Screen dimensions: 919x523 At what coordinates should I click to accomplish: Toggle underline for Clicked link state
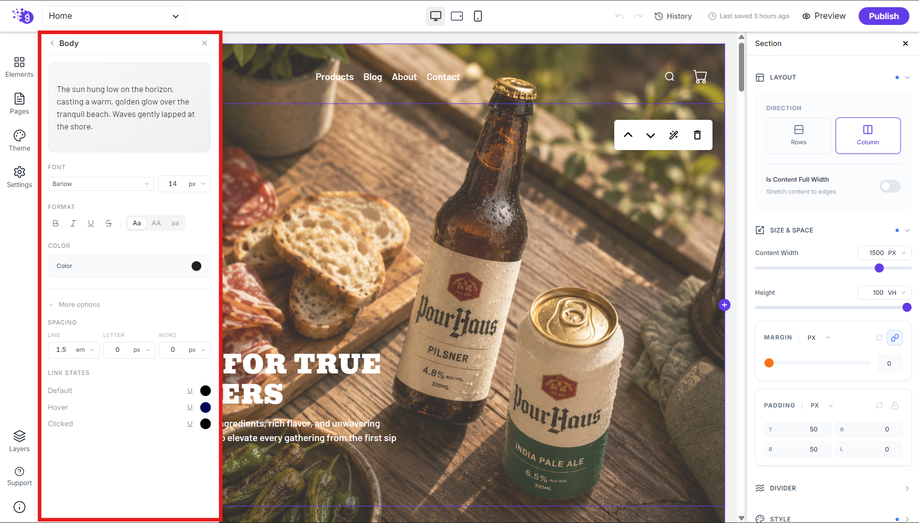click(x=190, y=423)
